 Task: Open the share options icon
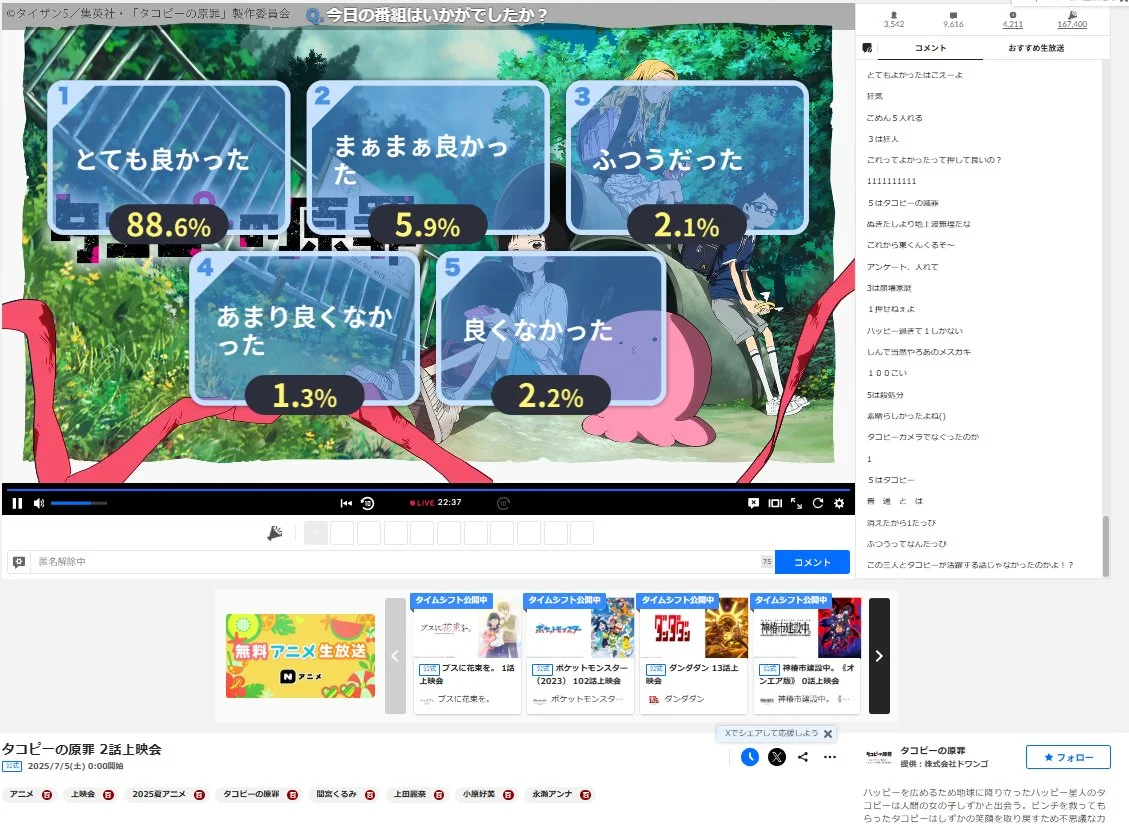tap(803, 757)
